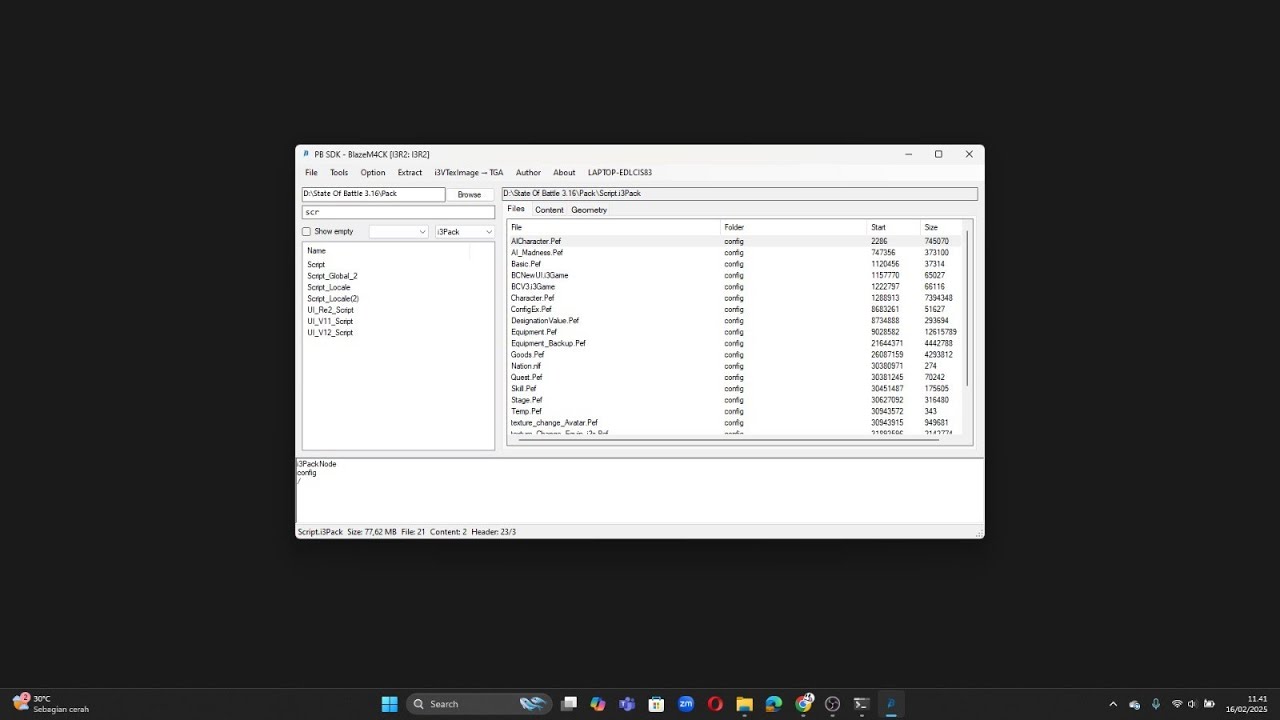Open the Windows Start menu

(389, 704)
